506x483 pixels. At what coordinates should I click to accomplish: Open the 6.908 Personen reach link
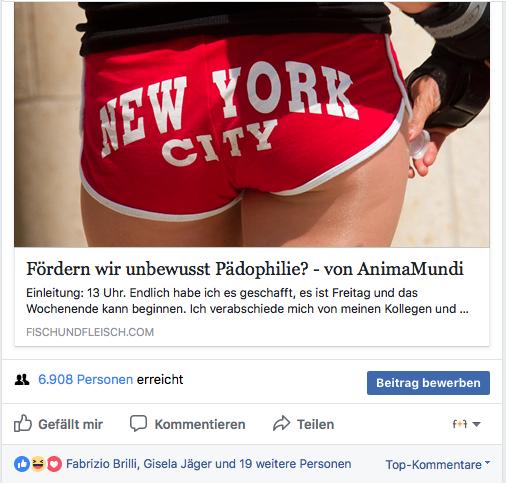tap(85, 379)
